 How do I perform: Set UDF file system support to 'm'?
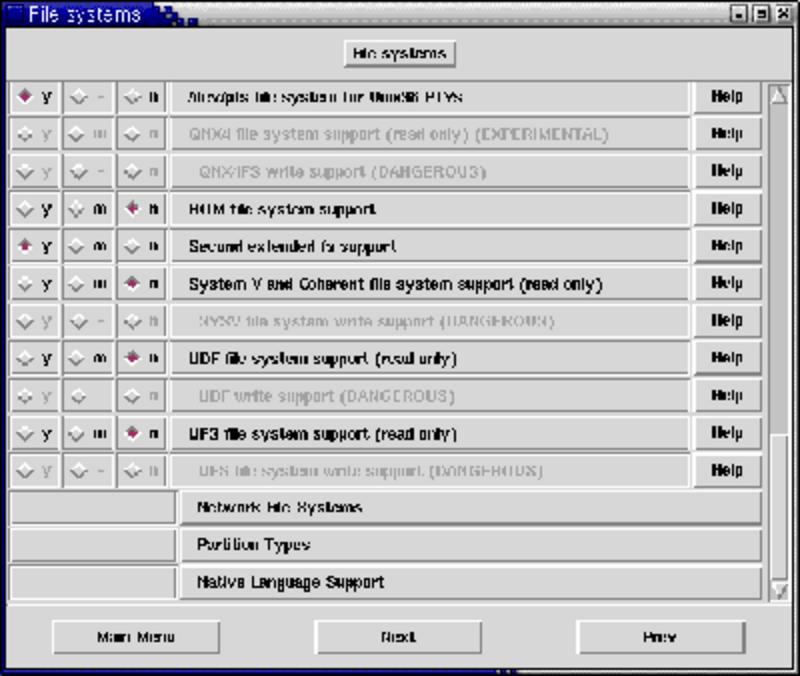pos(88,359)
